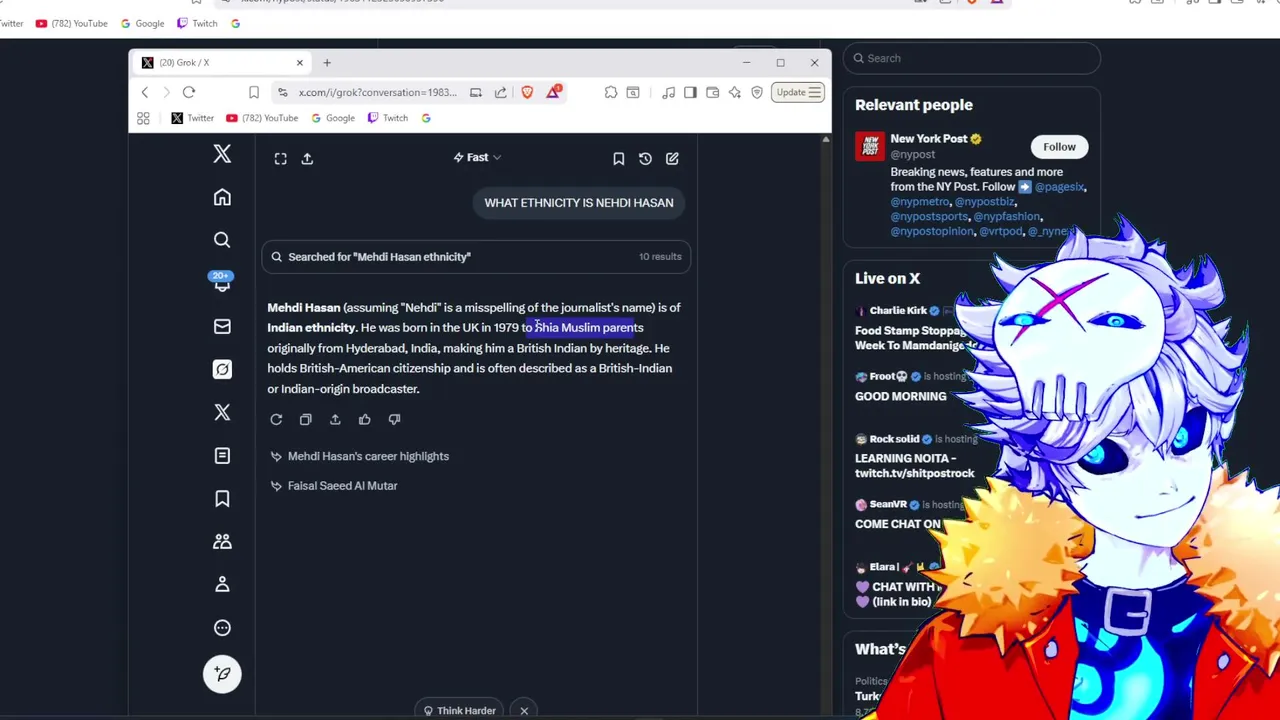This screenshot has height=720, width=1280.
Task: Open Brave Wallet icon
Action: [712, 92]
